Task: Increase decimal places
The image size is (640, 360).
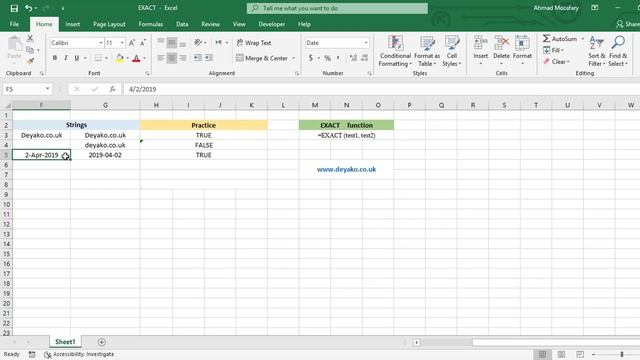Action: click(x=353, y=58)
